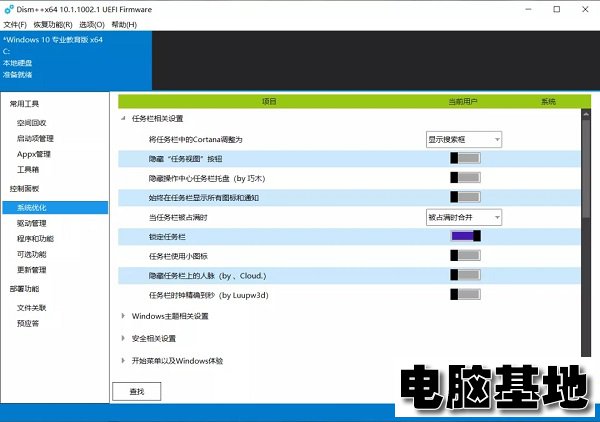Click 常用工具 category heading
Screen dimensions: 600x422
tap(24, 104)
